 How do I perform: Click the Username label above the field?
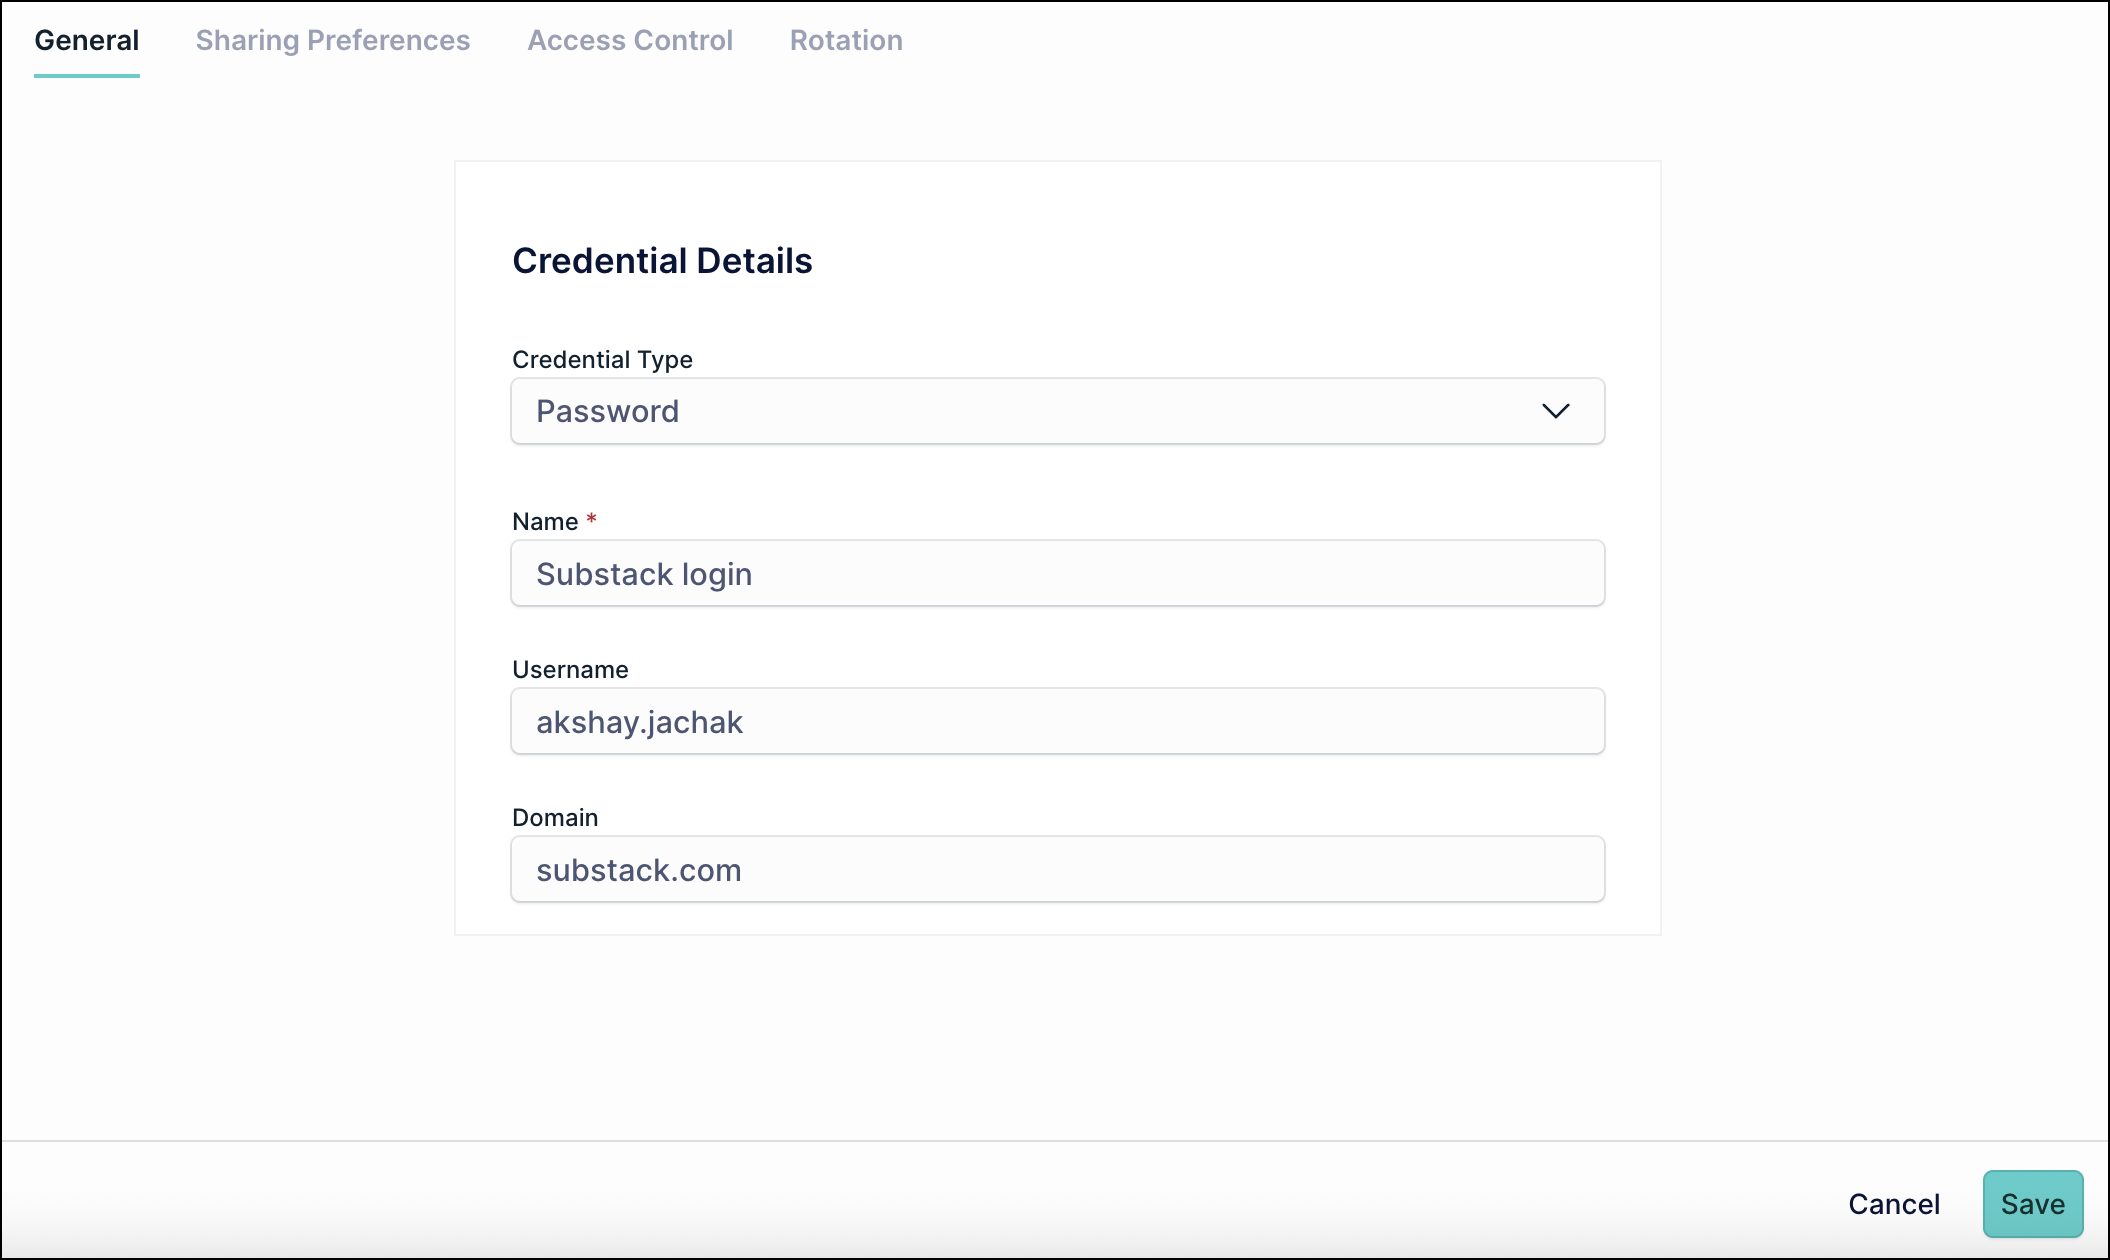coord(570,669)
